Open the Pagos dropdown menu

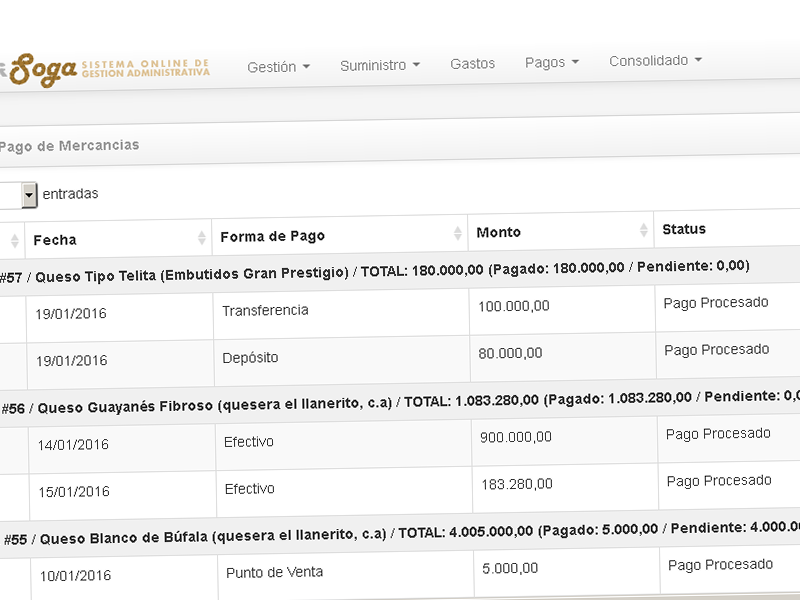click(x=551, y=62)
